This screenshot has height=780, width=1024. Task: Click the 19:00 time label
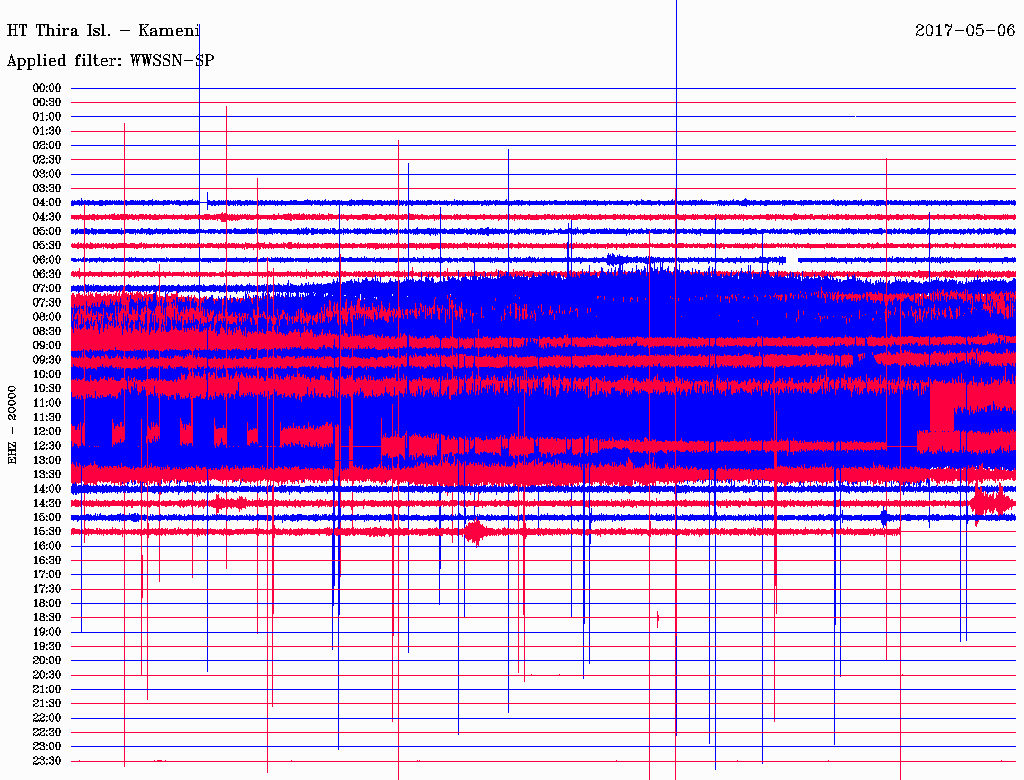pyautogui.click(x=47, y=632)
